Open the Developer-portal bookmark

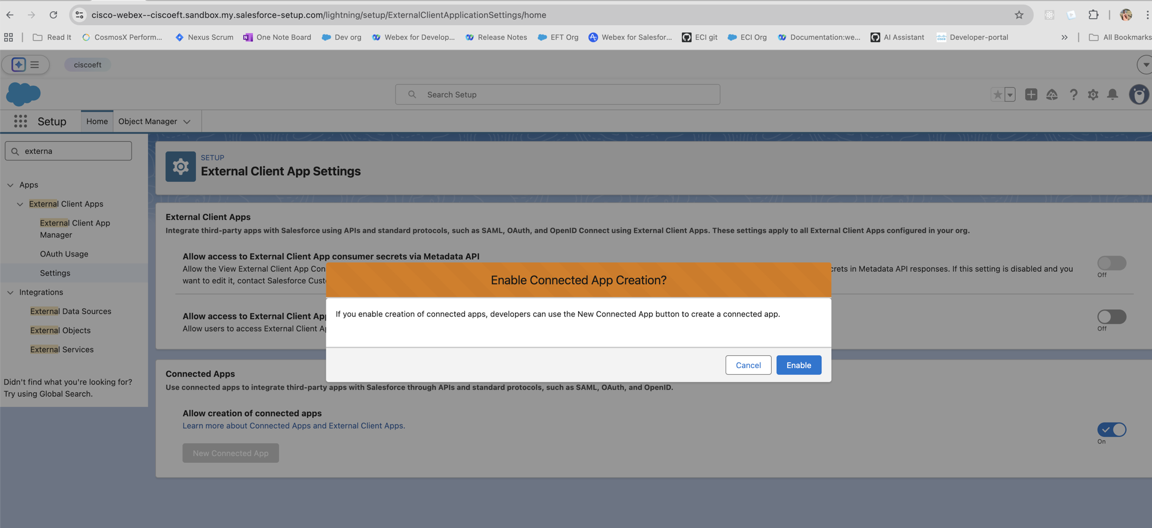(x=972, y=37)
